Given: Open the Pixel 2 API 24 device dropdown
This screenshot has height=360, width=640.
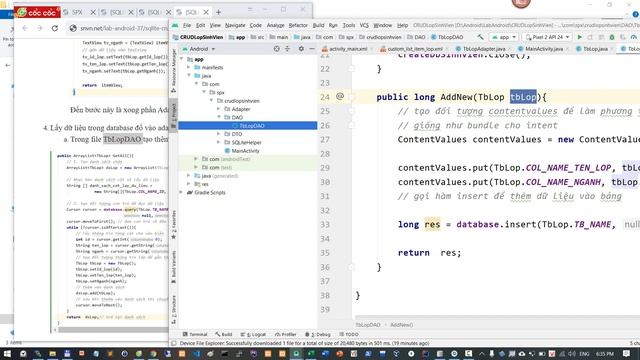Looking at the screenshot, I should pyautogui.click(x=547, y=37).
